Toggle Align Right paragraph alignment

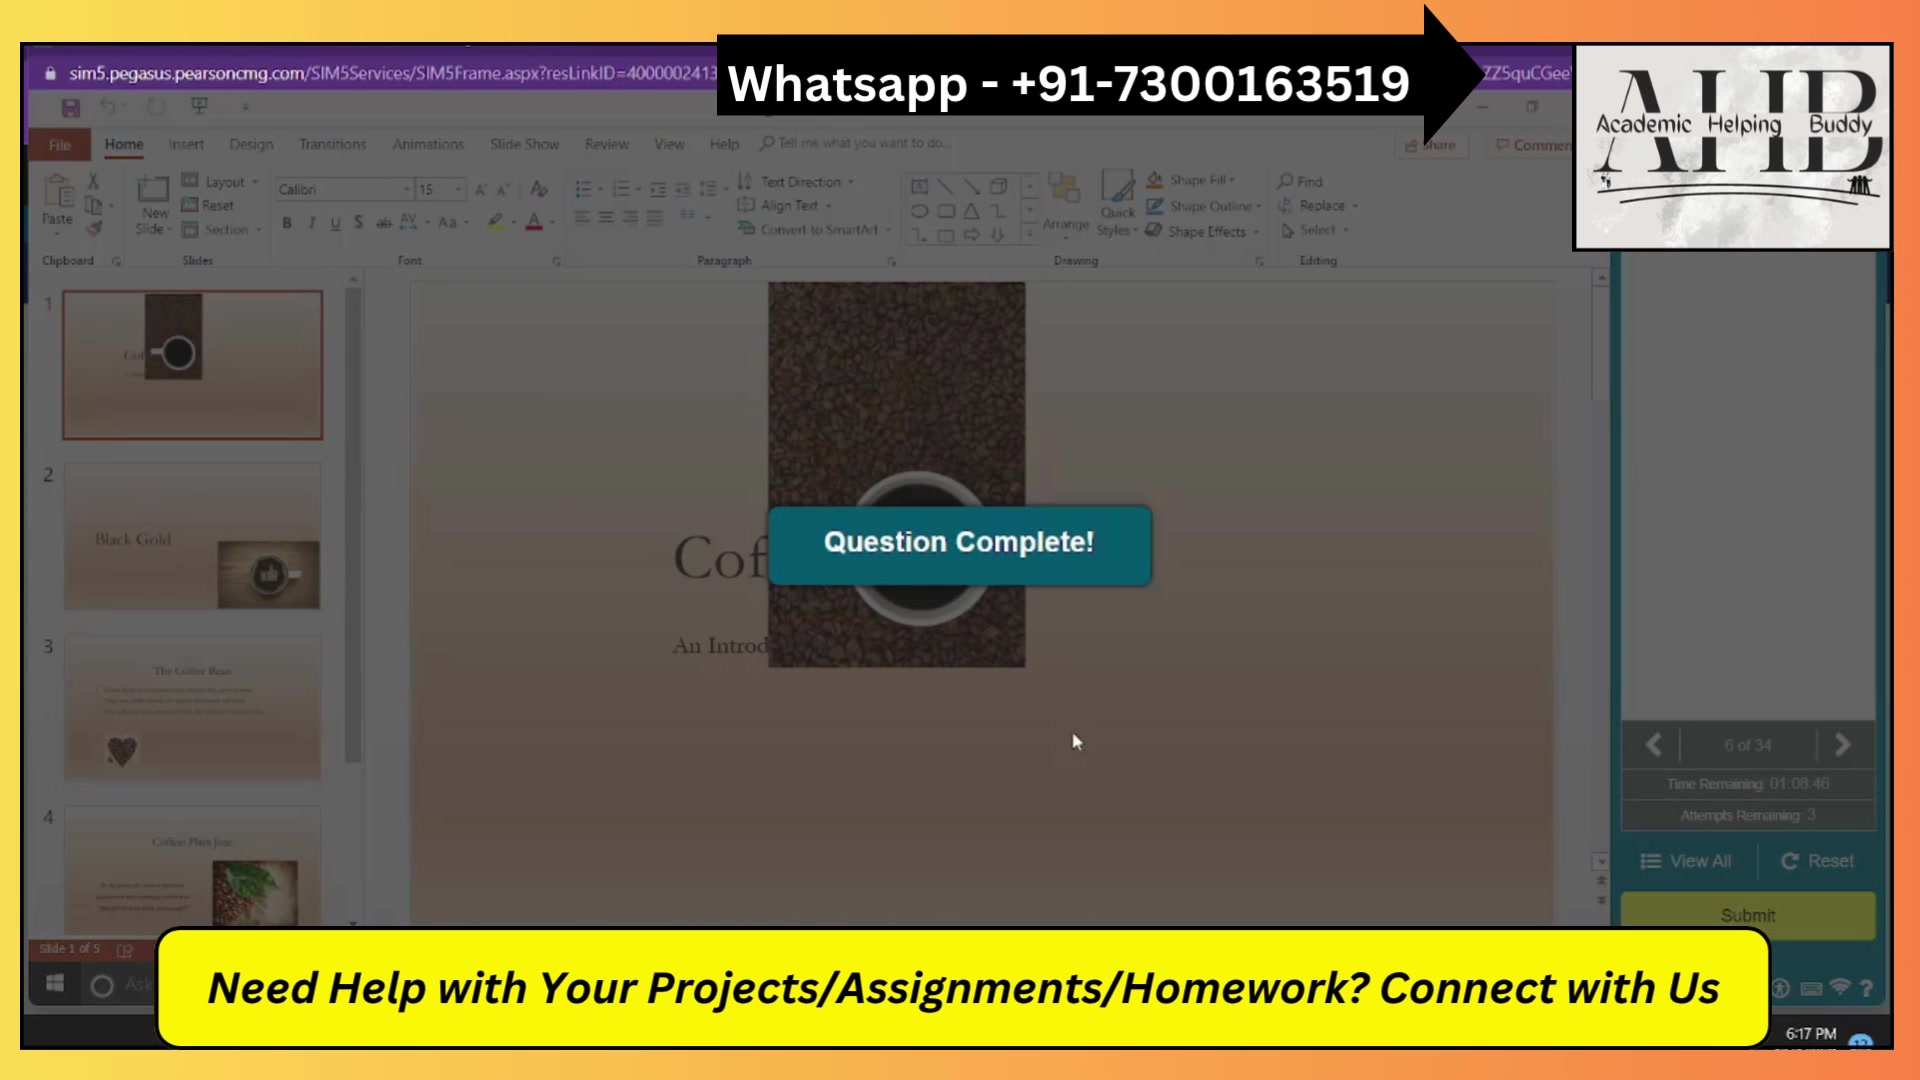click(630, 217)
